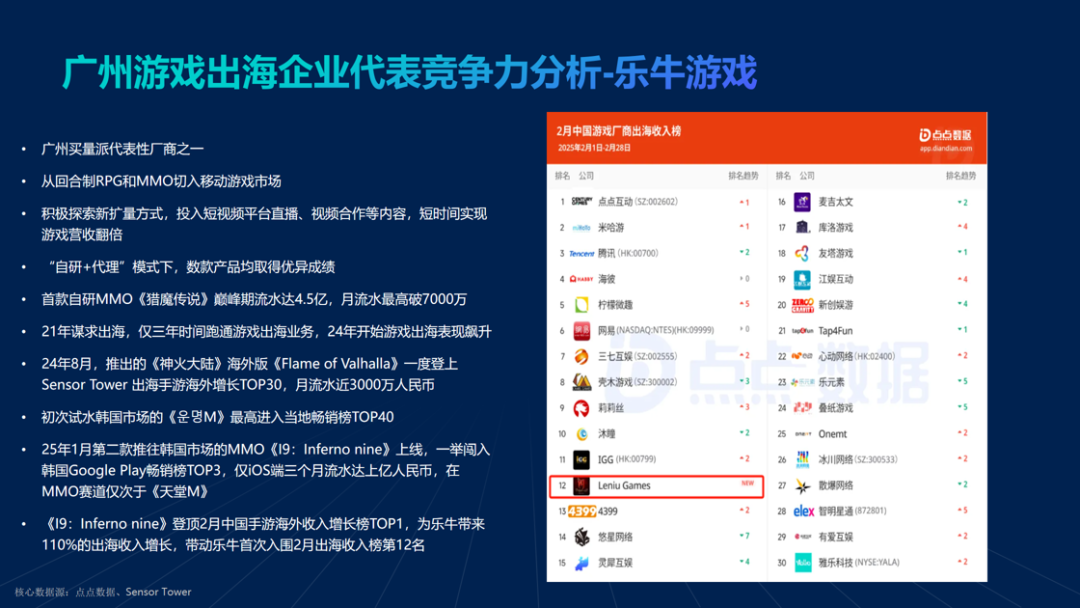Click the rank-up arrow beside 腾讯
Viewport: 1080px width, 608px height.
[x=745, y=253]
